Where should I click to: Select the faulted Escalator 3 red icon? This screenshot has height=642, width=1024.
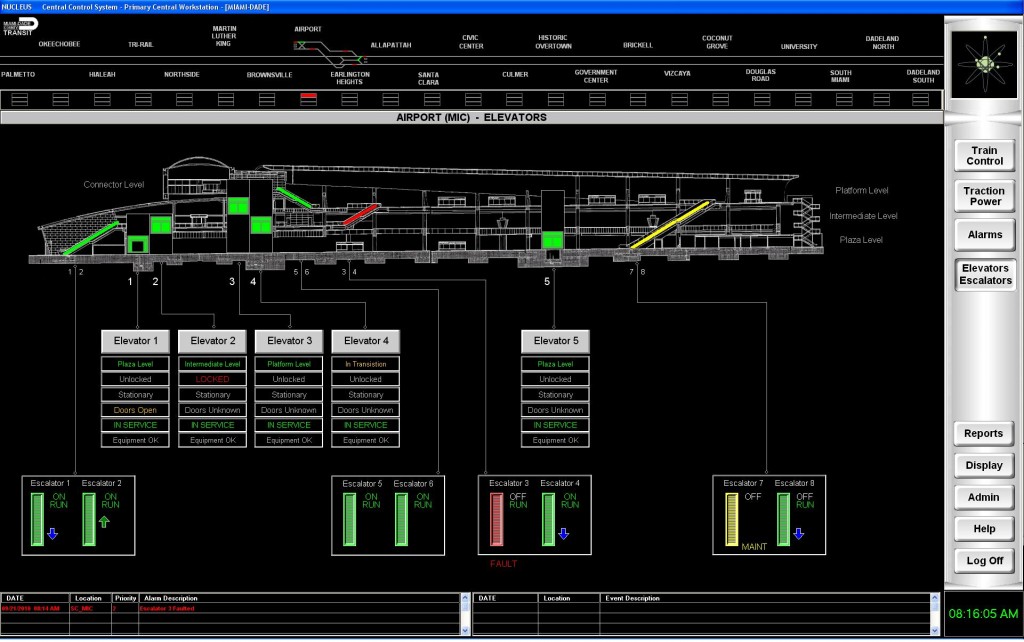496,519
